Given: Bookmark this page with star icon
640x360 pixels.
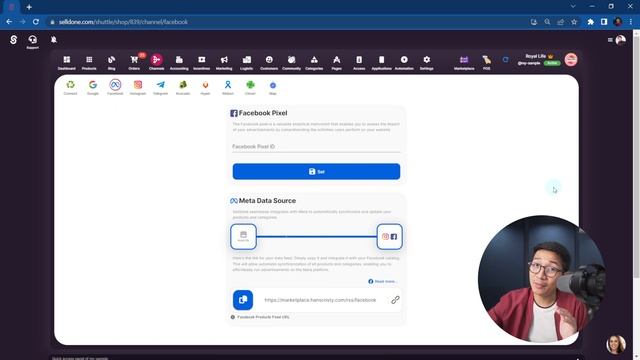Looking at the screenshot, I should click(x=574, y=22).
